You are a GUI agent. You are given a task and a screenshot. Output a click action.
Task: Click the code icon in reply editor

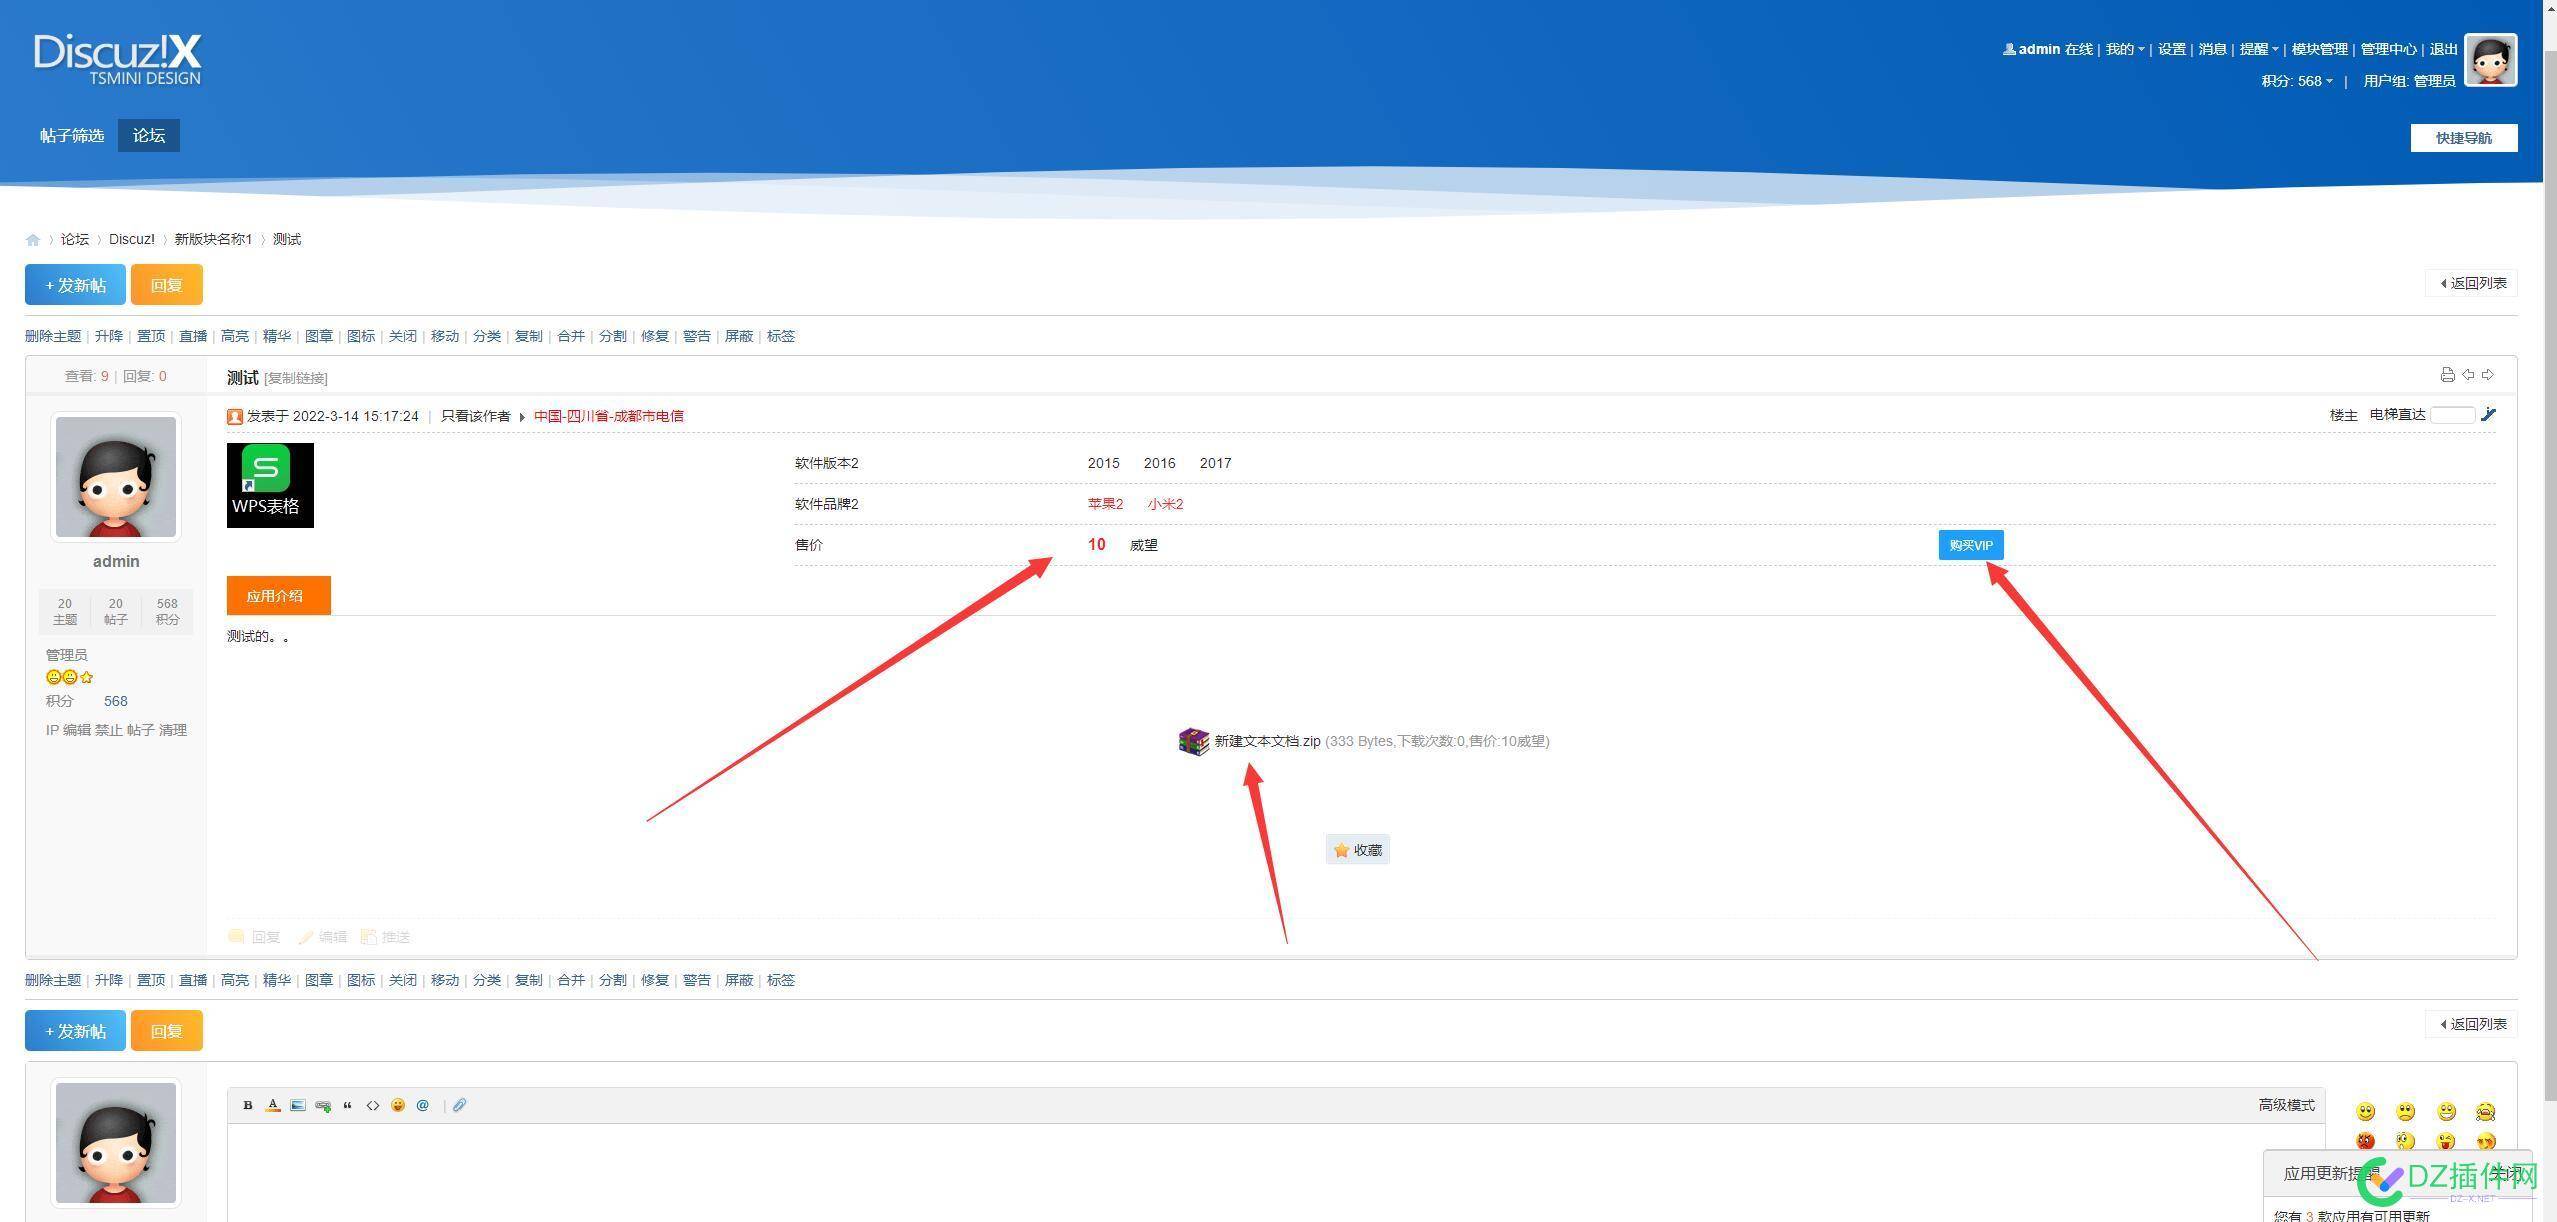coord(373,1105)
